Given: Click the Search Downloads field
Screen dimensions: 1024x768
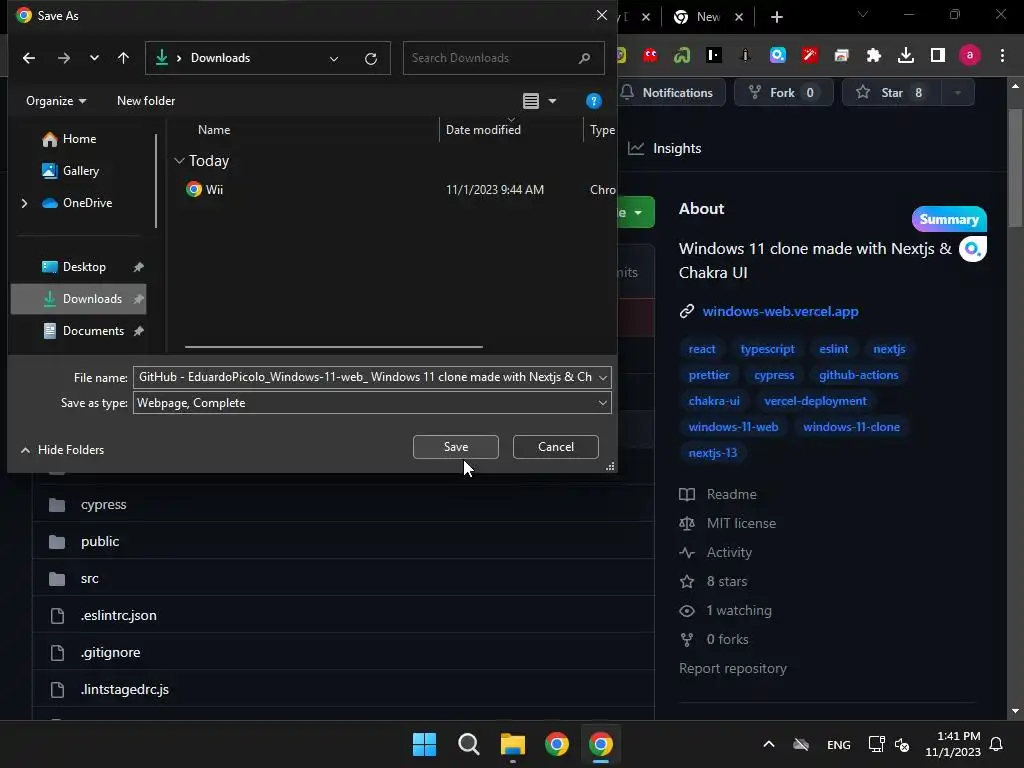Looking at the screenshot, I should pyautogui.click(x=503, y=58).
